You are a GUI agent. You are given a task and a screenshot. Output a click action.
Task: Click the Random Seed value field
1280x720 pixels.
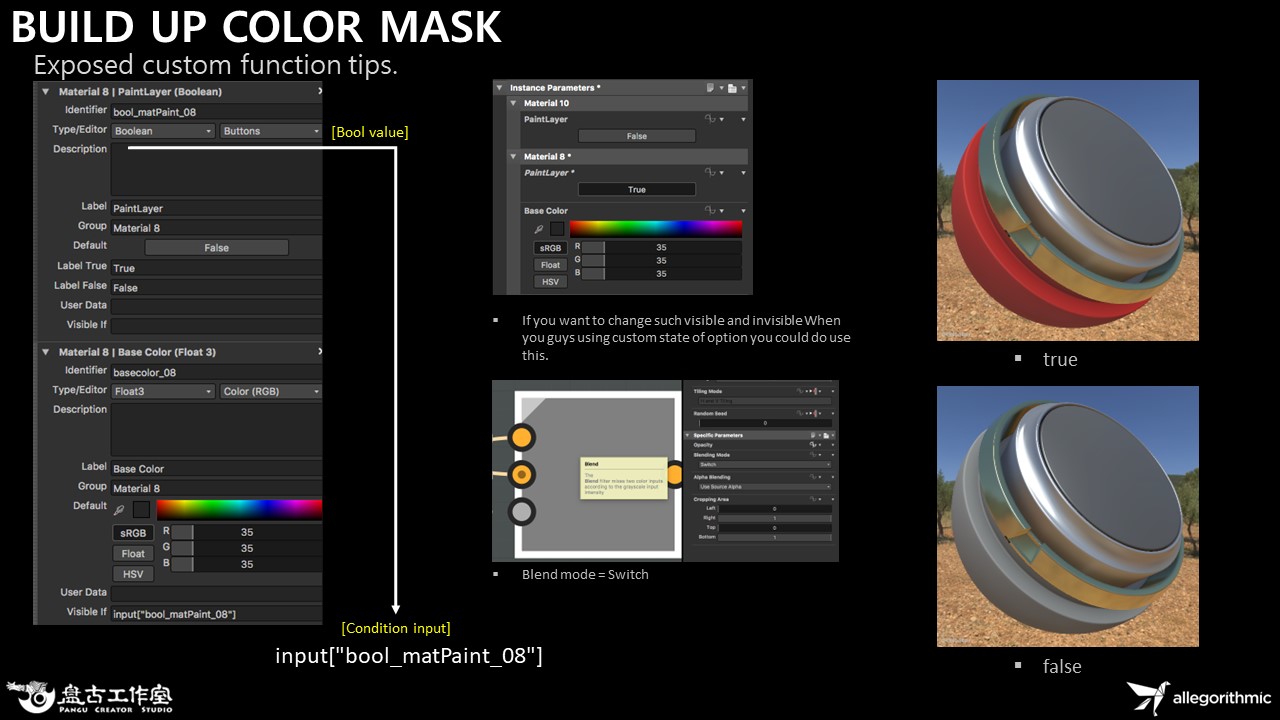(765, 423)
